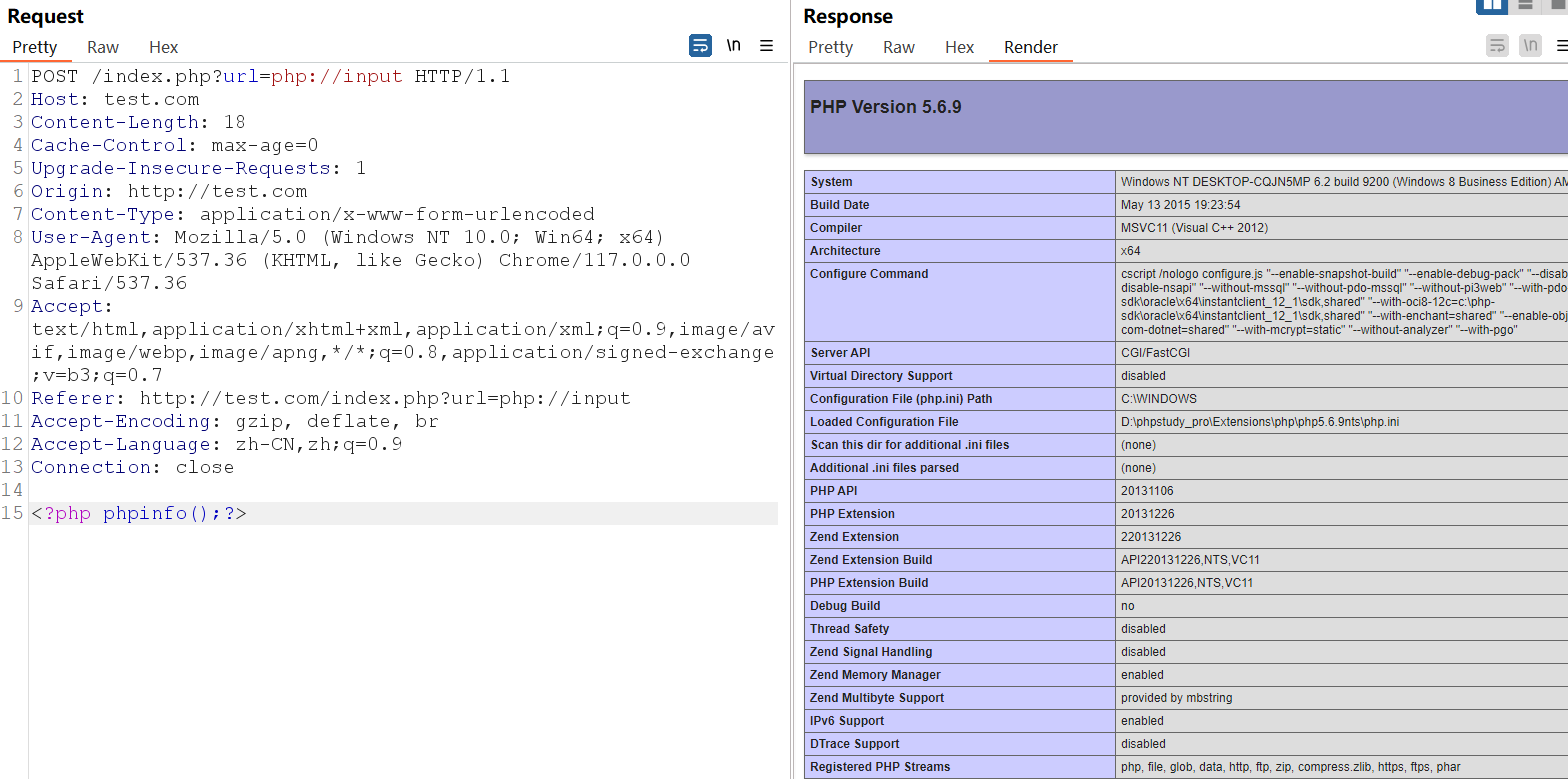Click the 'Upgrade-Insecure-Requests: 1' header
The image size is (1568, 779).
[199, 168]
